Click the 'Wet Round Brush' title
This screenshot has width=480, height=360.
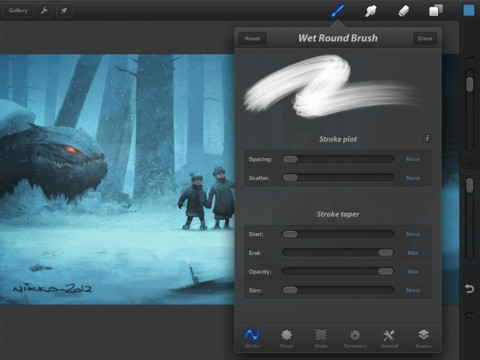(338, 38)
